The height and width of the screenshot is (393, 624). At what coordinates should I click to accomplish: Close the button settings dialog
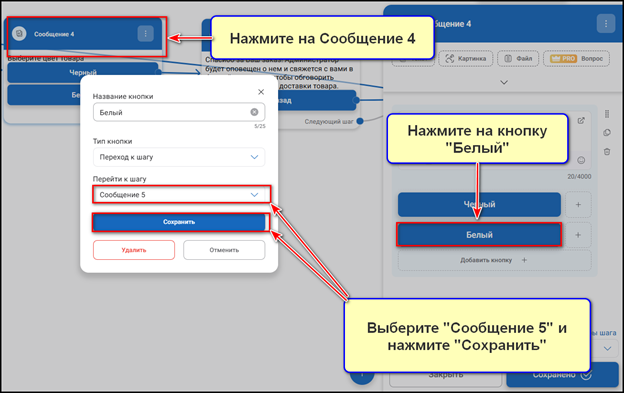coord(261,92)
